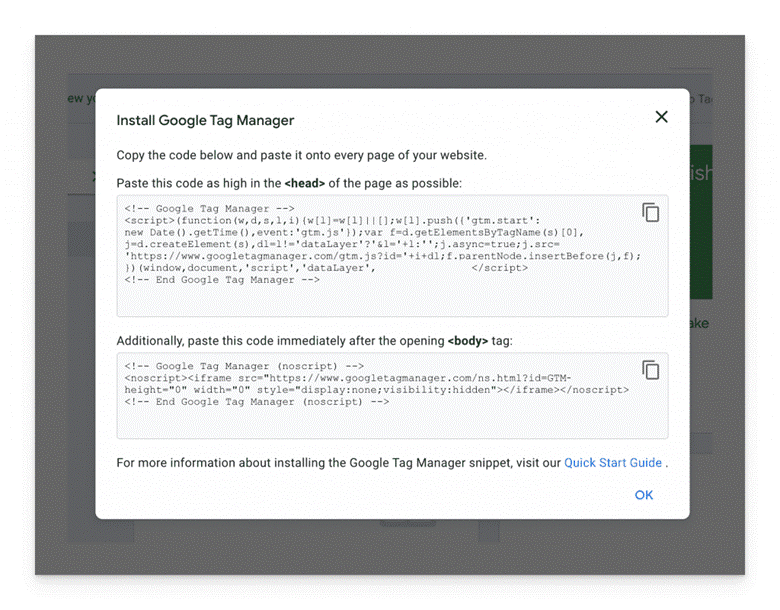Click the '<!-- Google Tag Manager (noscript) -->' line
Viewport: 780px width, 610px height.
click(244, 366)
